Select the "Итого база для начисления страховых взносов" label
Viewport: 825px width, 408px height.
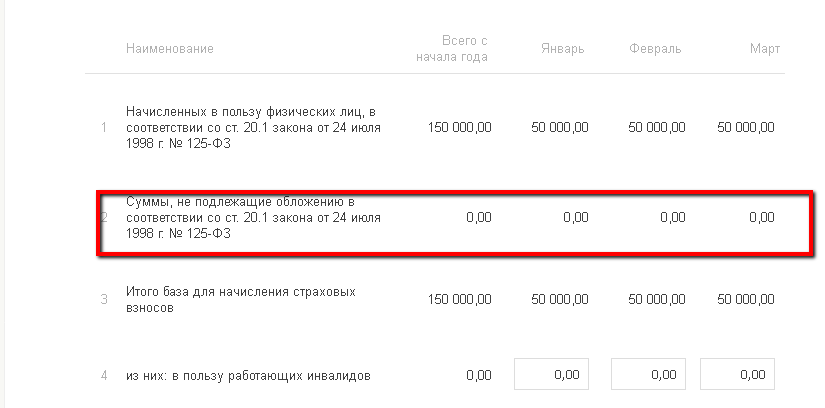tap(241, 299)
